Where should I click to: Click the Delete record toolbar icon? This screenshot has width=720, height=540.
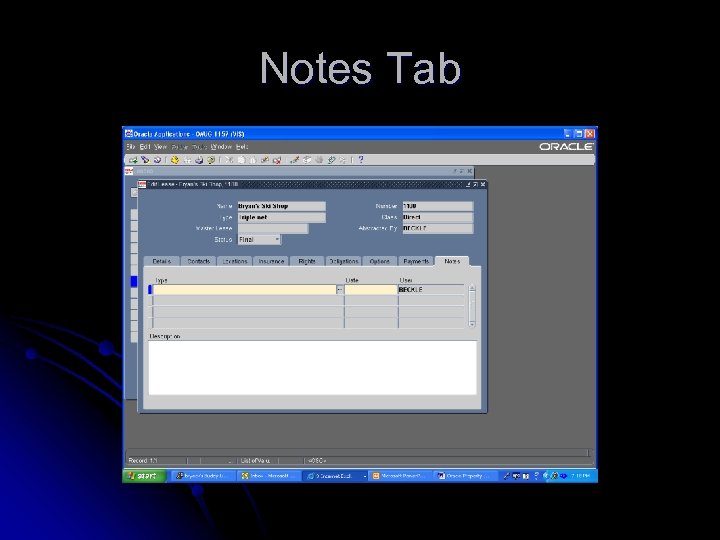point(277,160)
